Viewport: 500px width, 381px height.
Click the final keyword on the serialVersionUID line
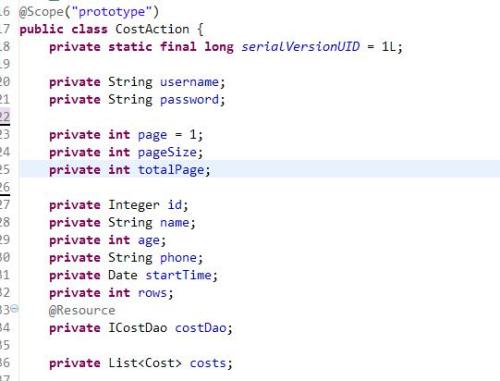click(x=178, y=47)
